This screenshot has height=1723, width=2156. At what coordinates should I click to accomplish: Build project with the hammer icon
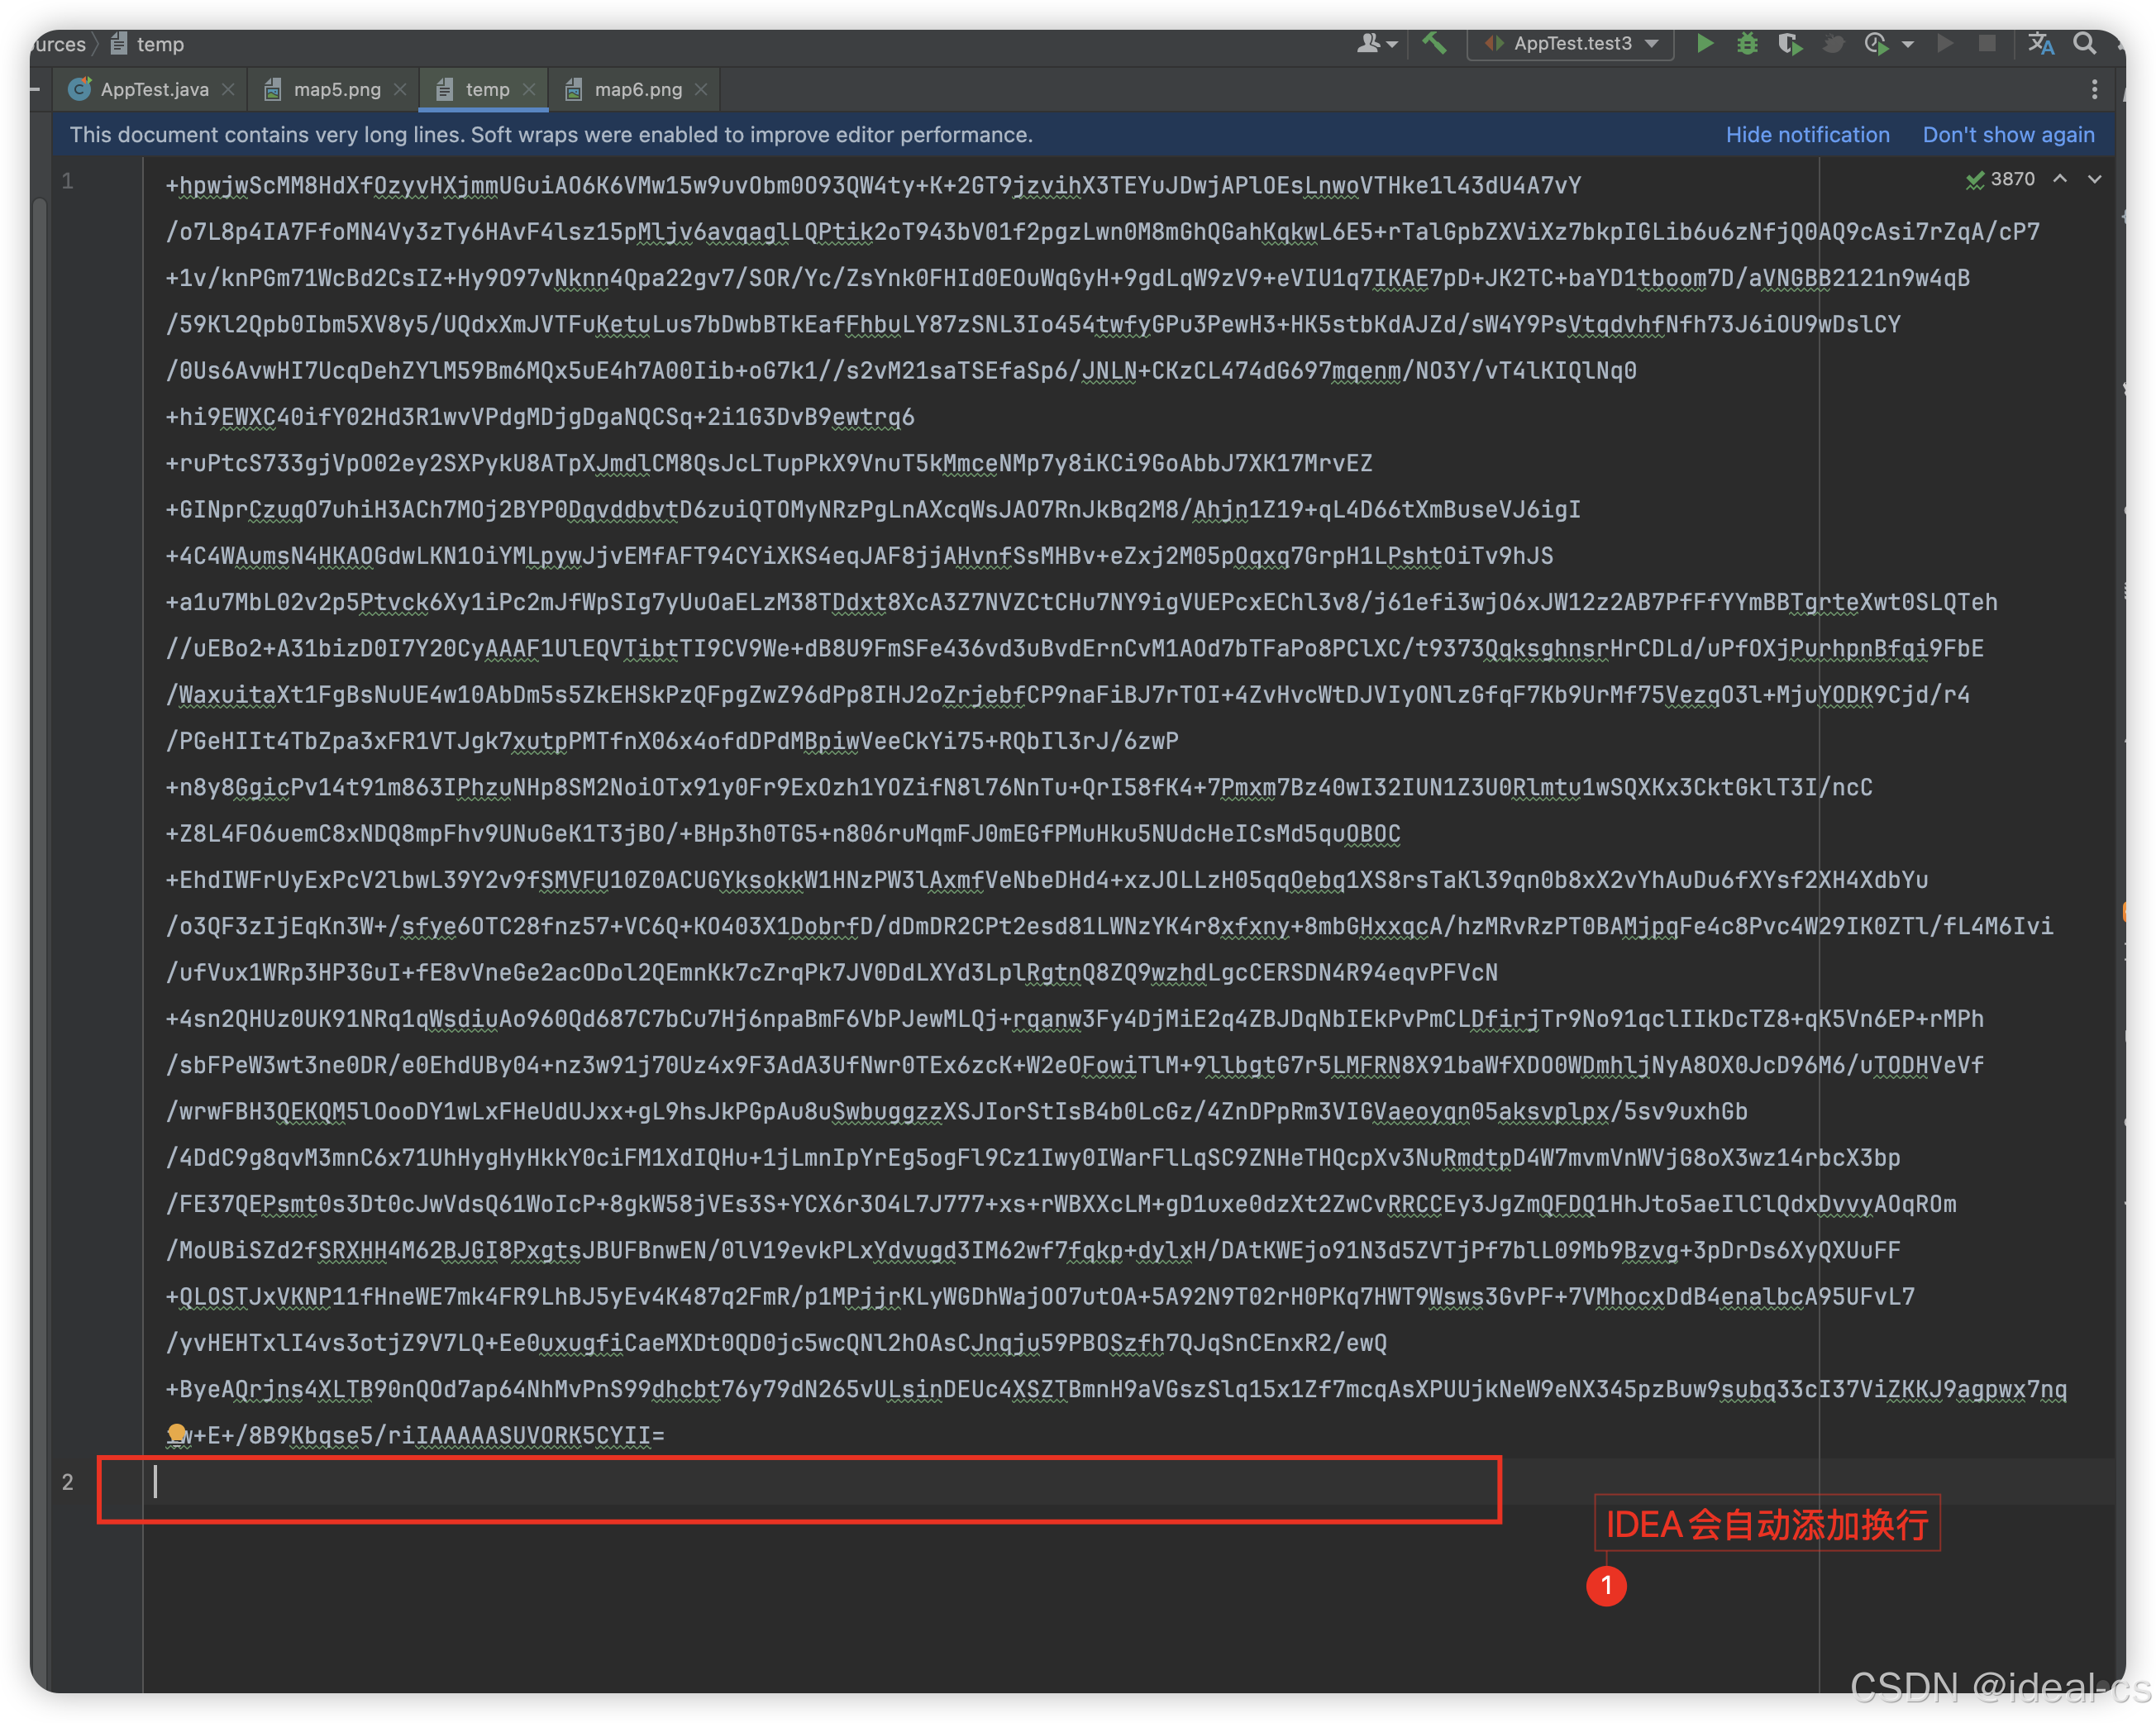[1435, 43]
